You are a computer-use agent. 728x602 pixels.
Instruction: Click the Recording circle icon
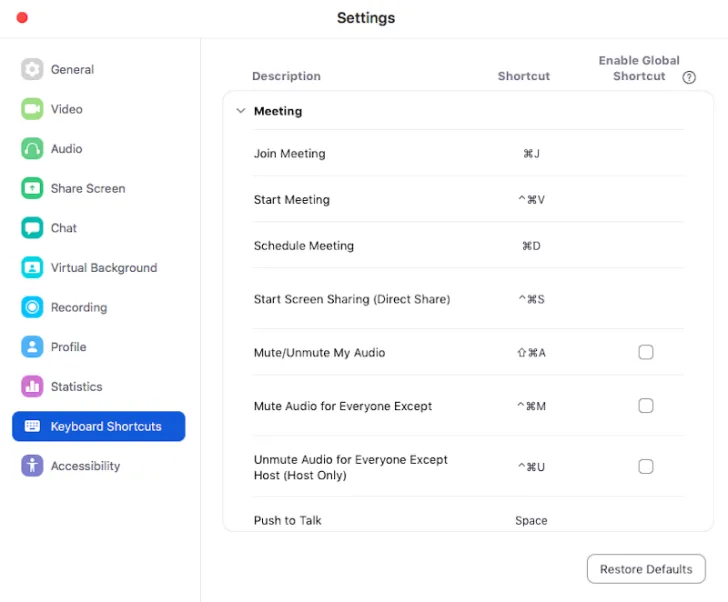tap(32, 307)
